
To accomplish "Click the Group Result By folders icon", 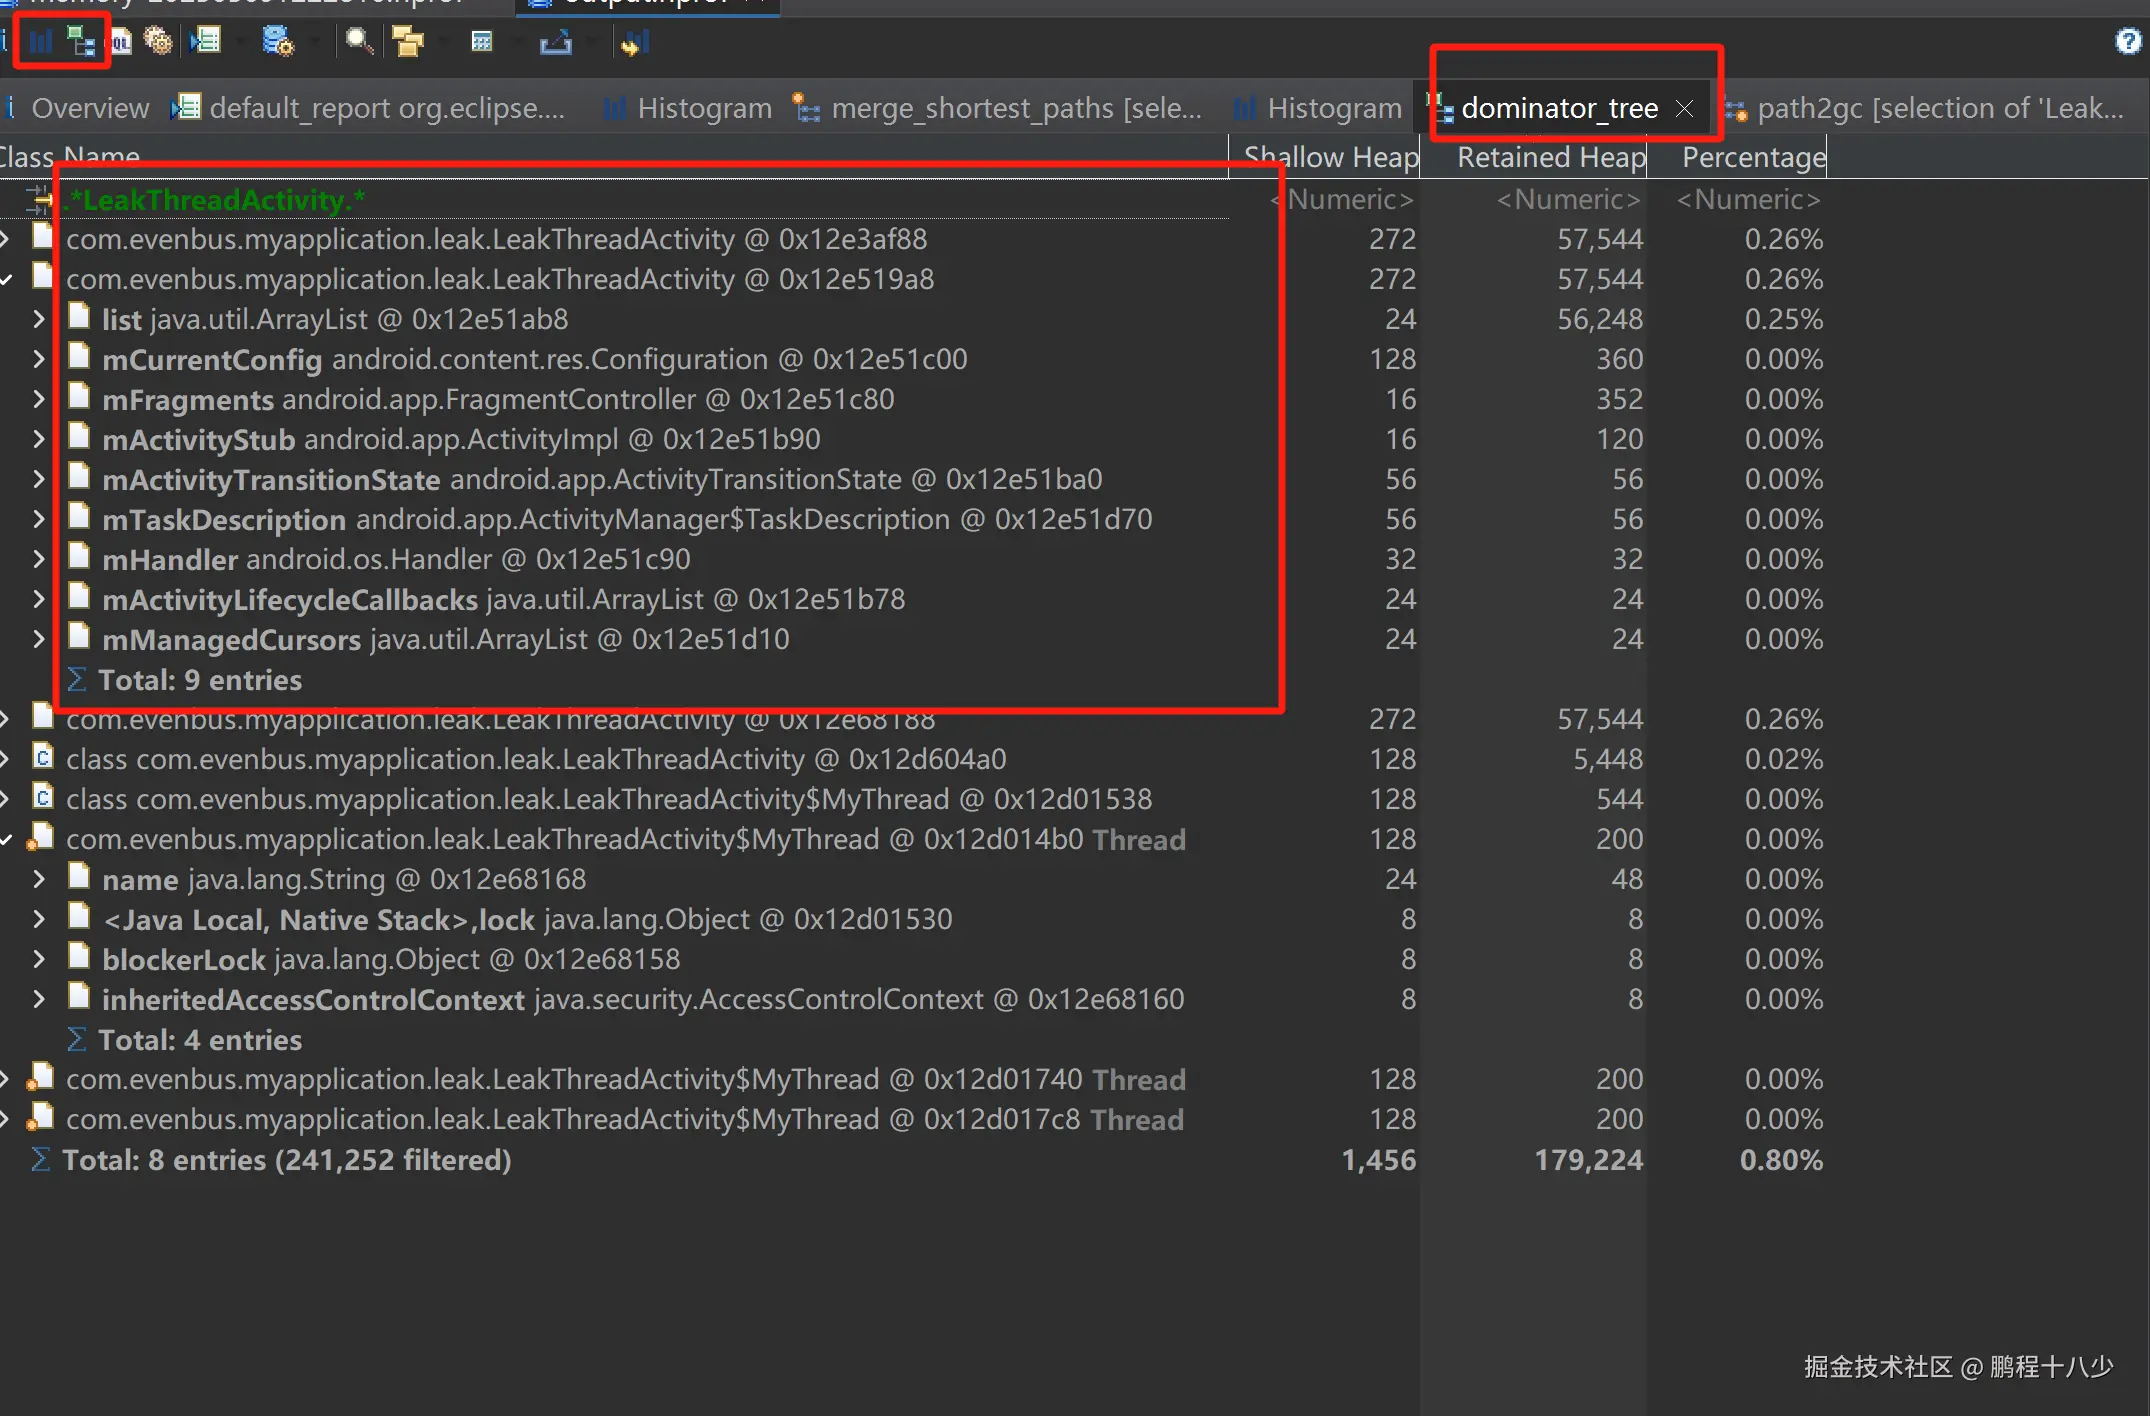I will click(408, 42).
